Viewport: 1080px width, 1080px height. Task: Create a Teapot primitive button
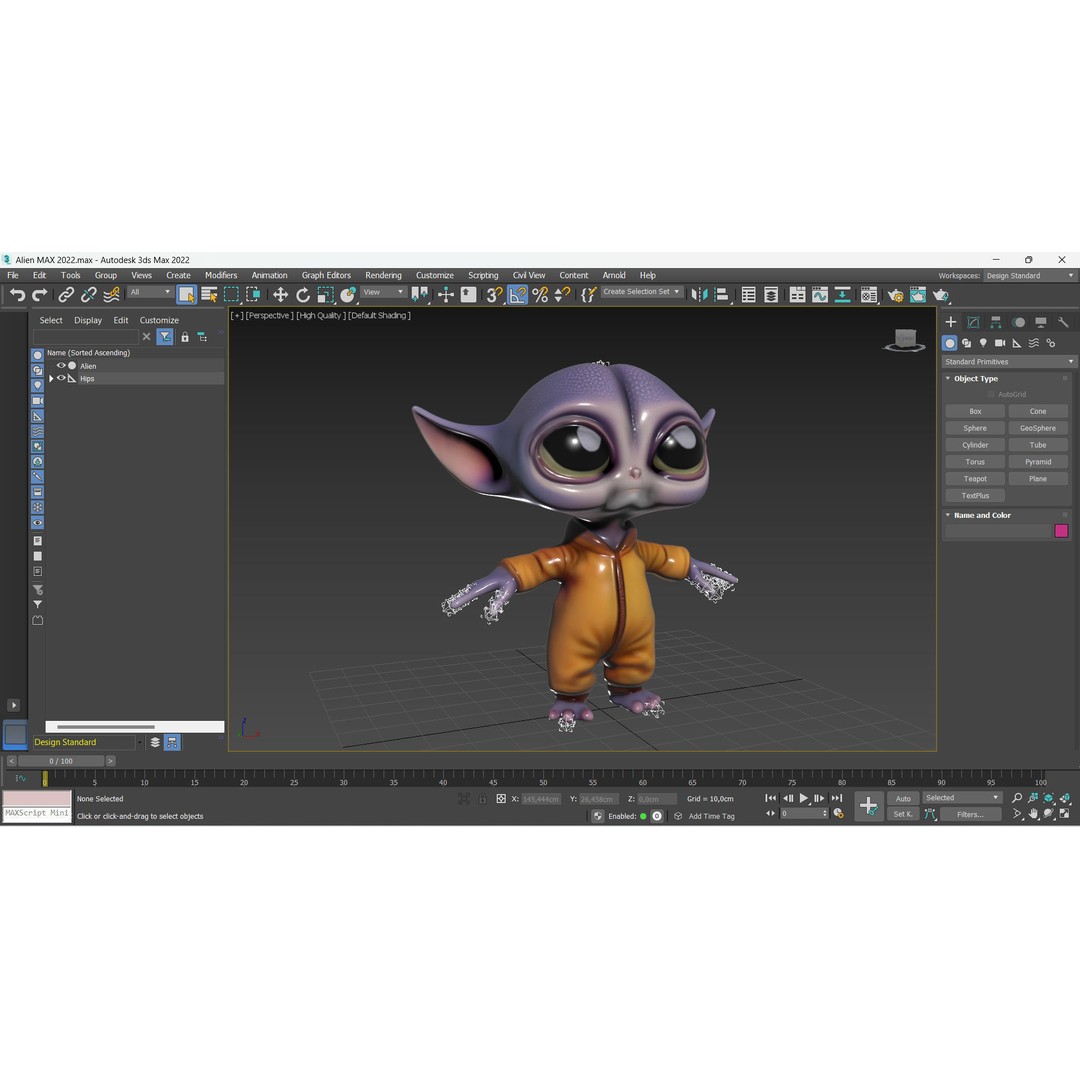coord(975,479)
